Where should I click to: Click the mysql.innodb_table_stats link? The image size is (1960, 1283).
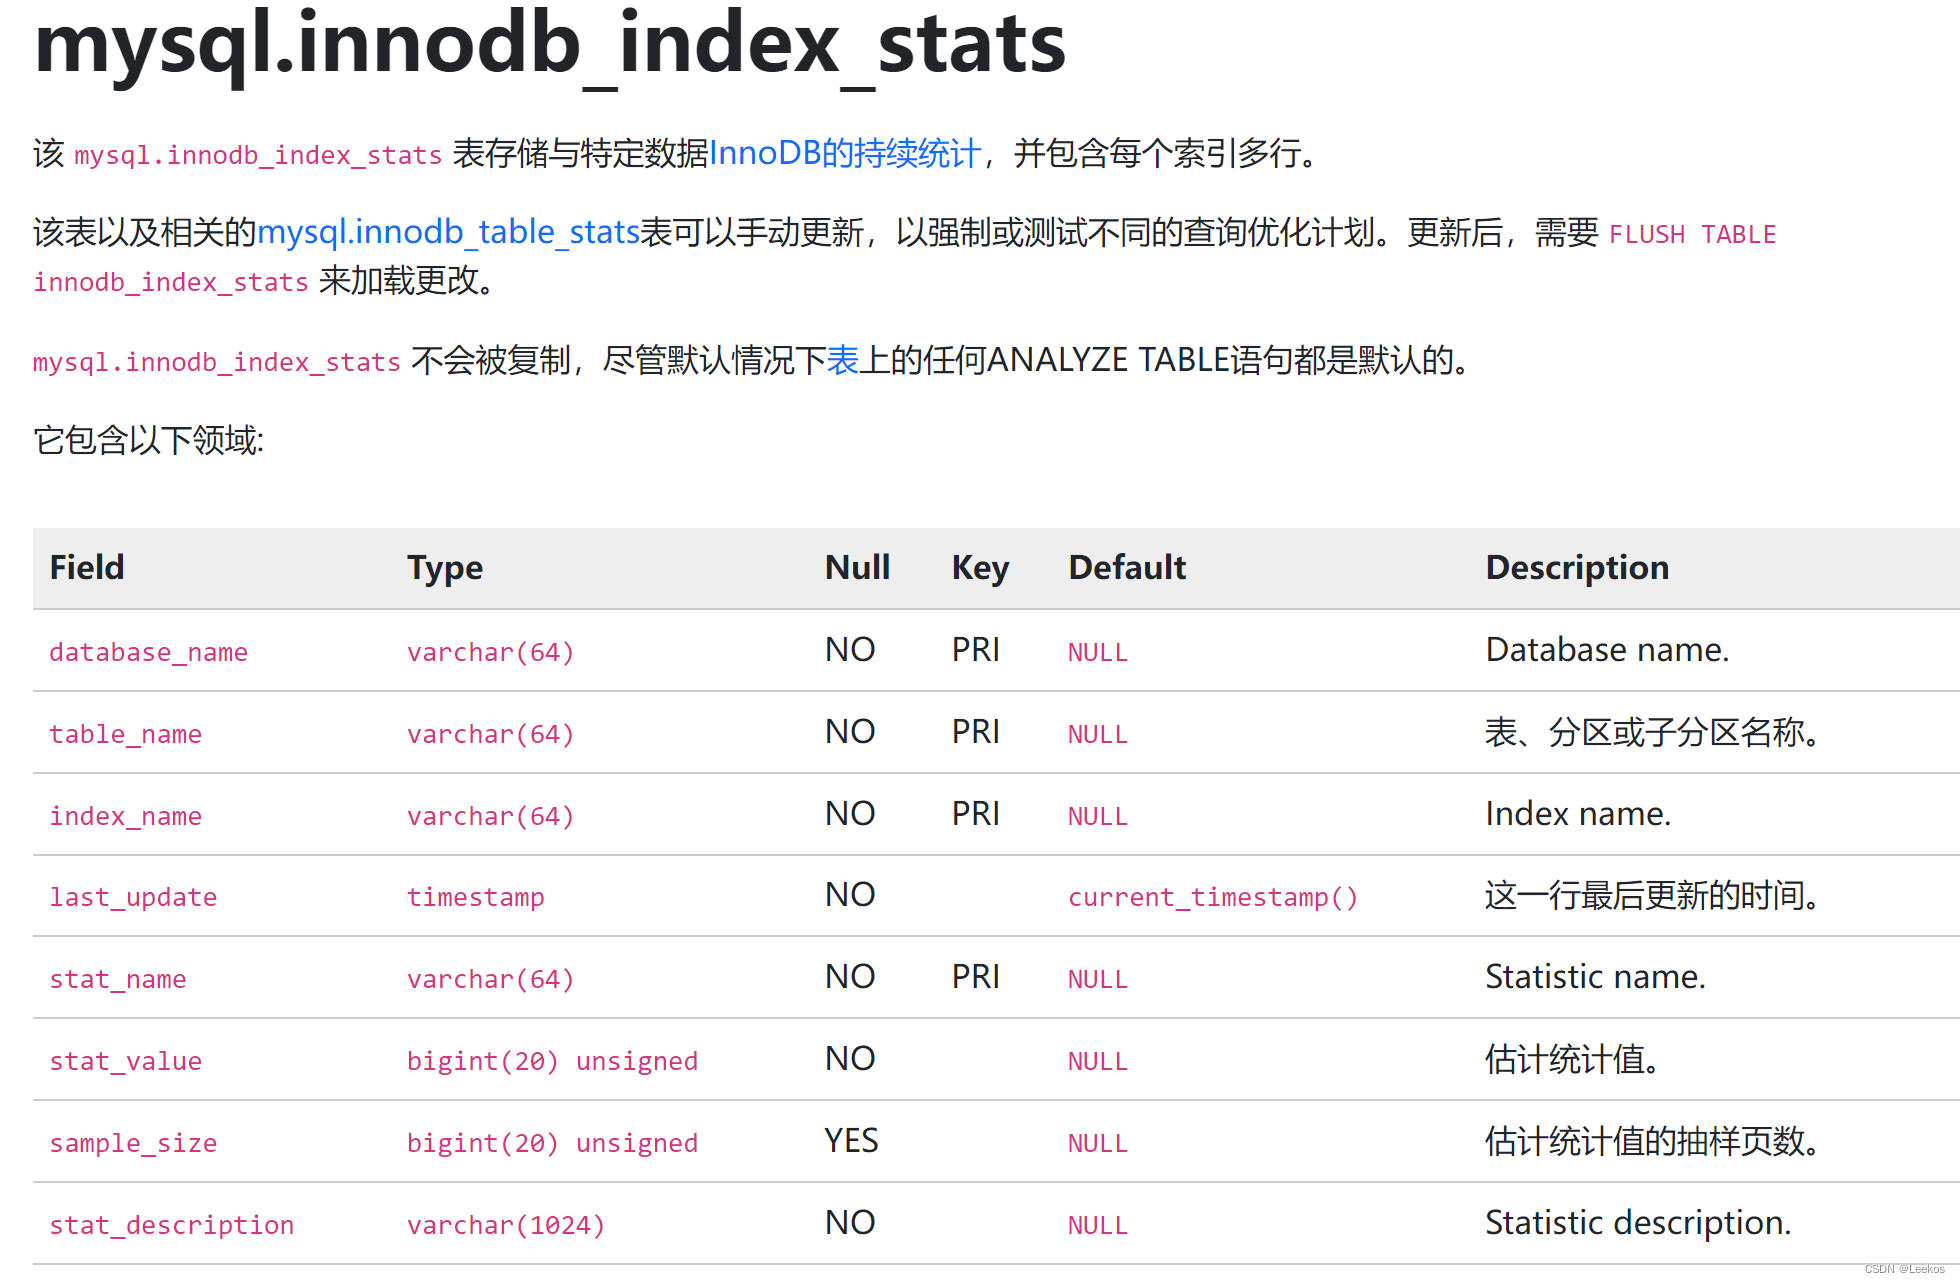[448, 232]
